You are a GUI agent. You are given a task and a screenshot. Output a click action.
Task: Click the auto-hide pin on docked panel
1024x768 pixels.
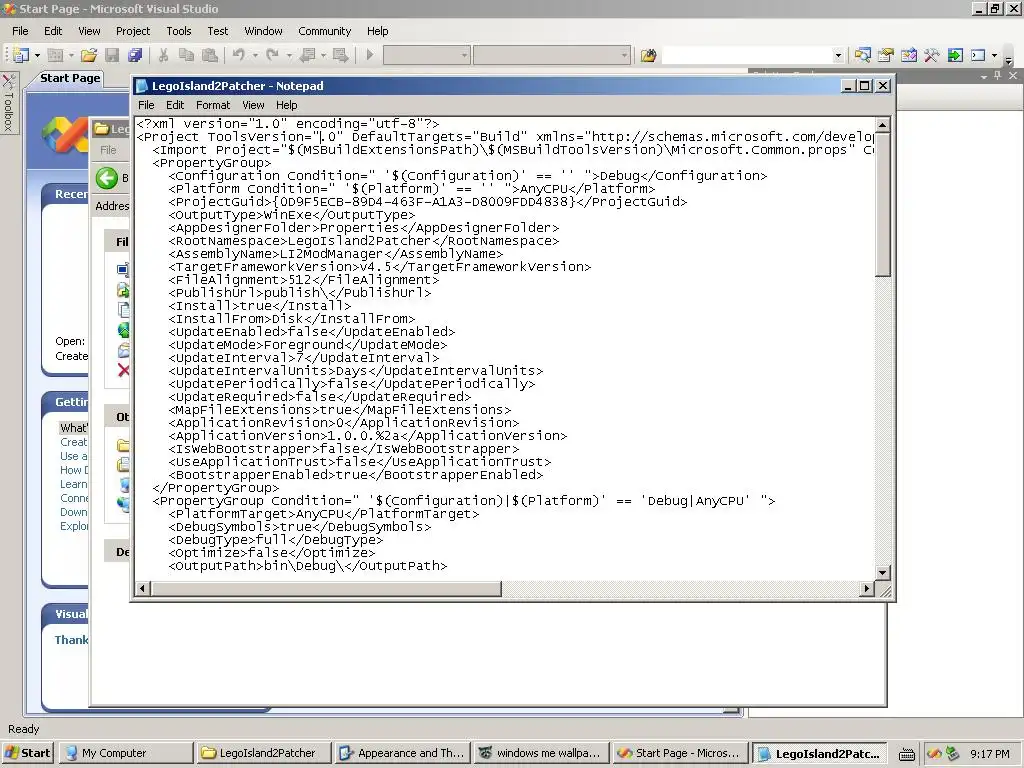click(997, 76)
